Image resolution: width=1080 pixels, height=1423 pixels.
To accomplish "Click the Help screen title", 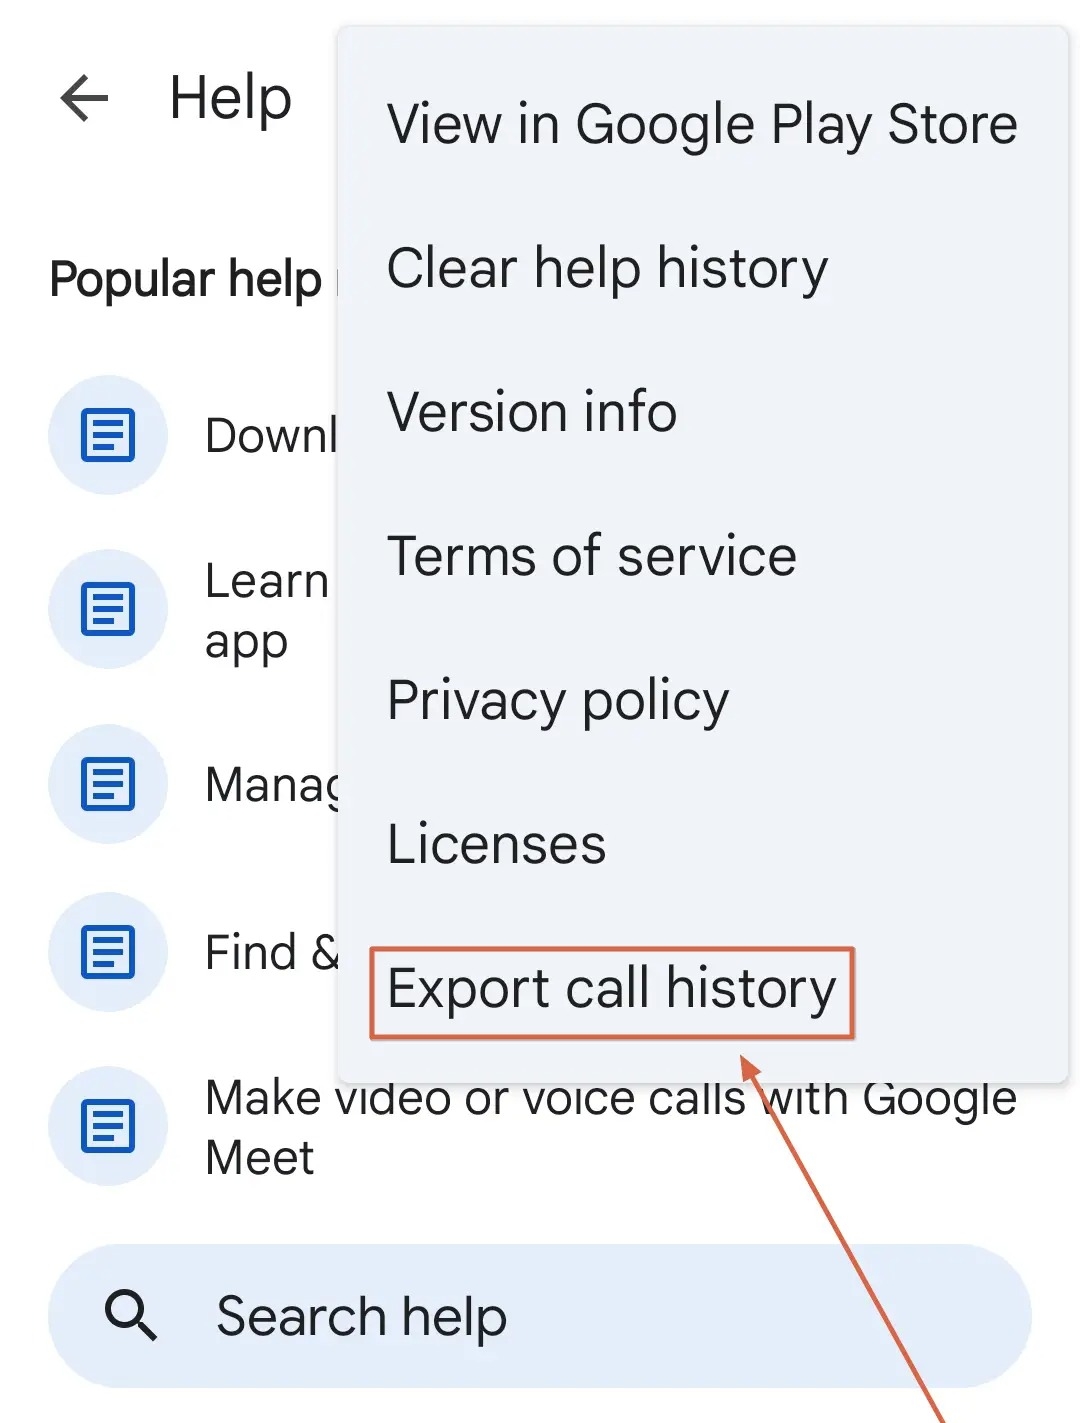I will (229, 97).
